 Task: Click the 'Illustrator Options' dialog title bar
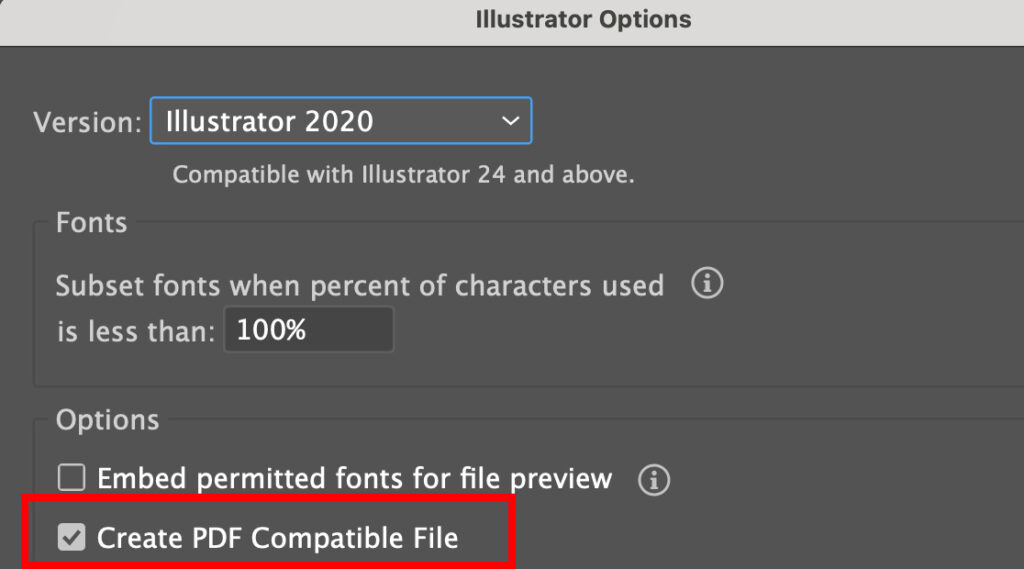pyautogui.click(x=583, y=19)
